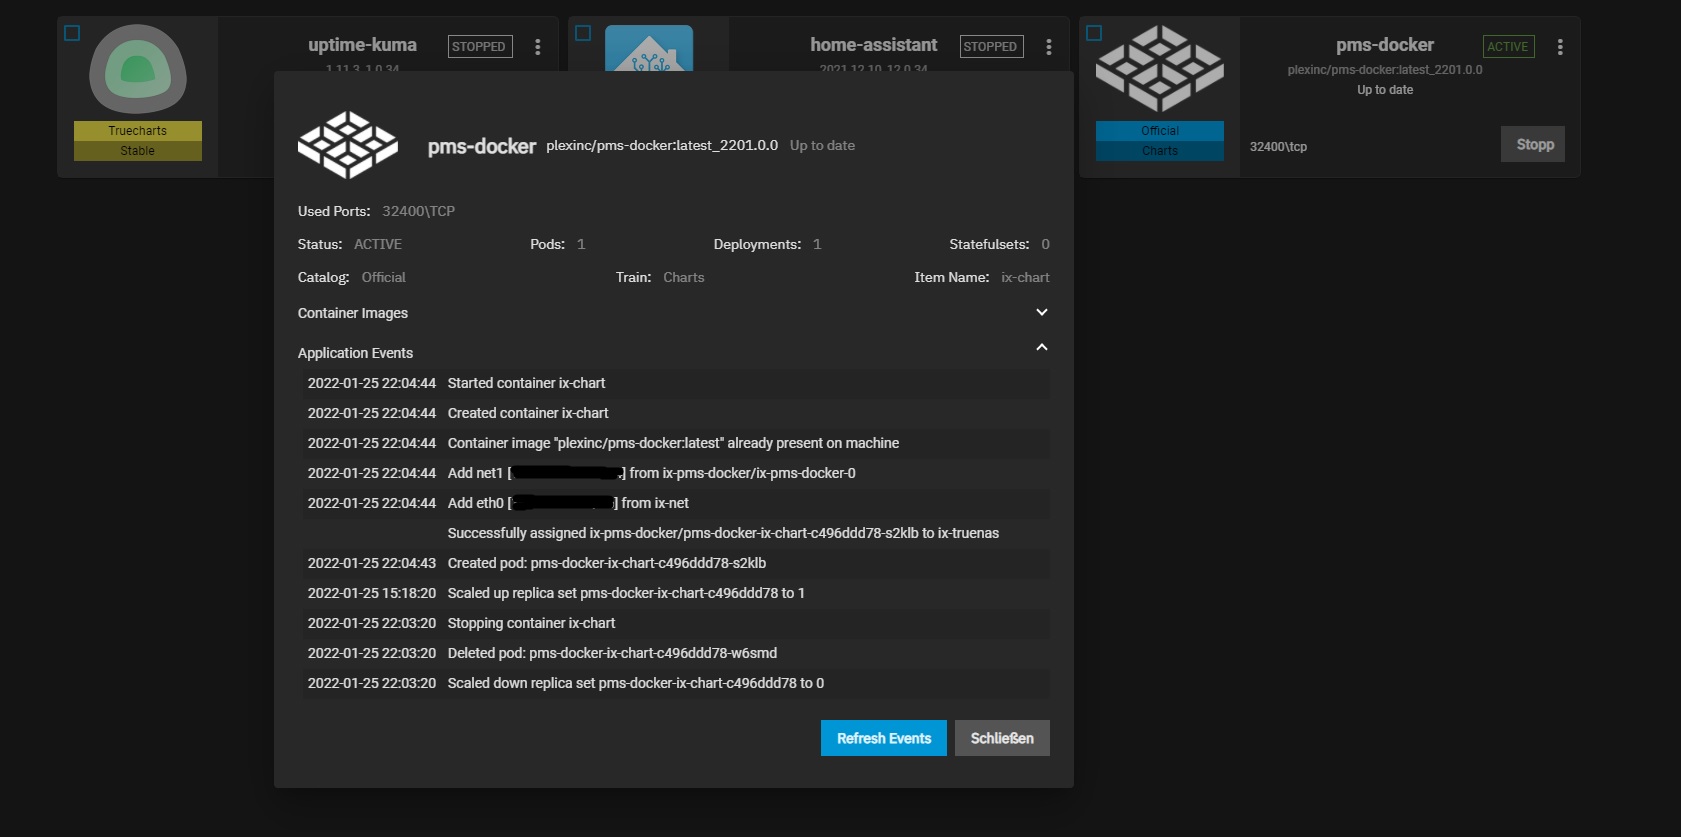The image size is (1681, 837).
Task: Click the Stopp button on pms-docker card
Action: (x=1533, y=144)
